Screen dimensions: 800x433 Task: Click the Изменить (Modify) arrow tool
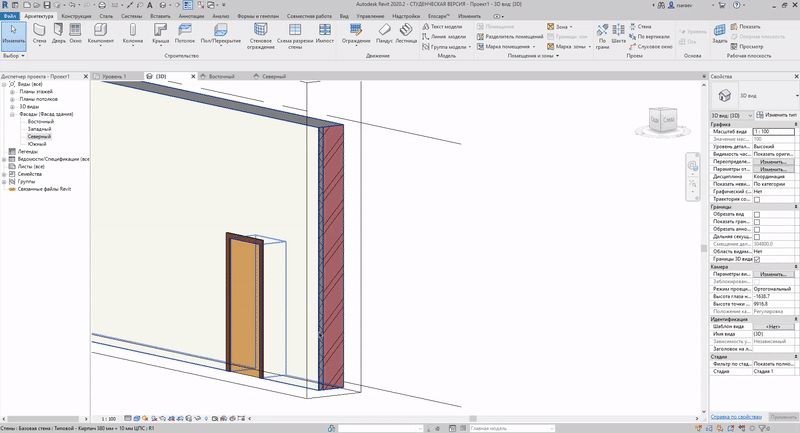coord(13,34)
